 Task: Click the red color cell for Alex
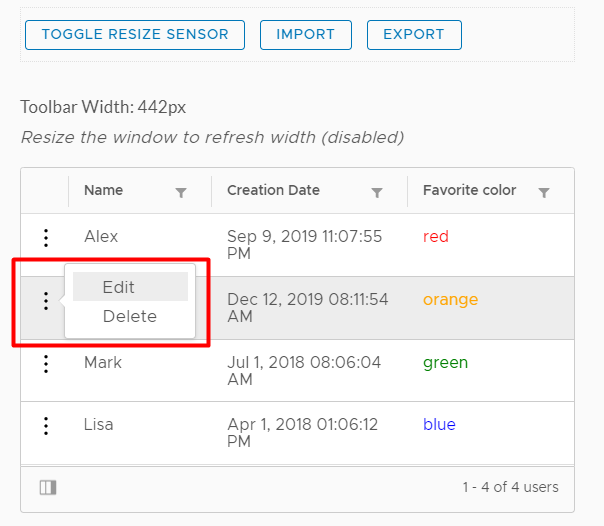click(x=436, y=237)
